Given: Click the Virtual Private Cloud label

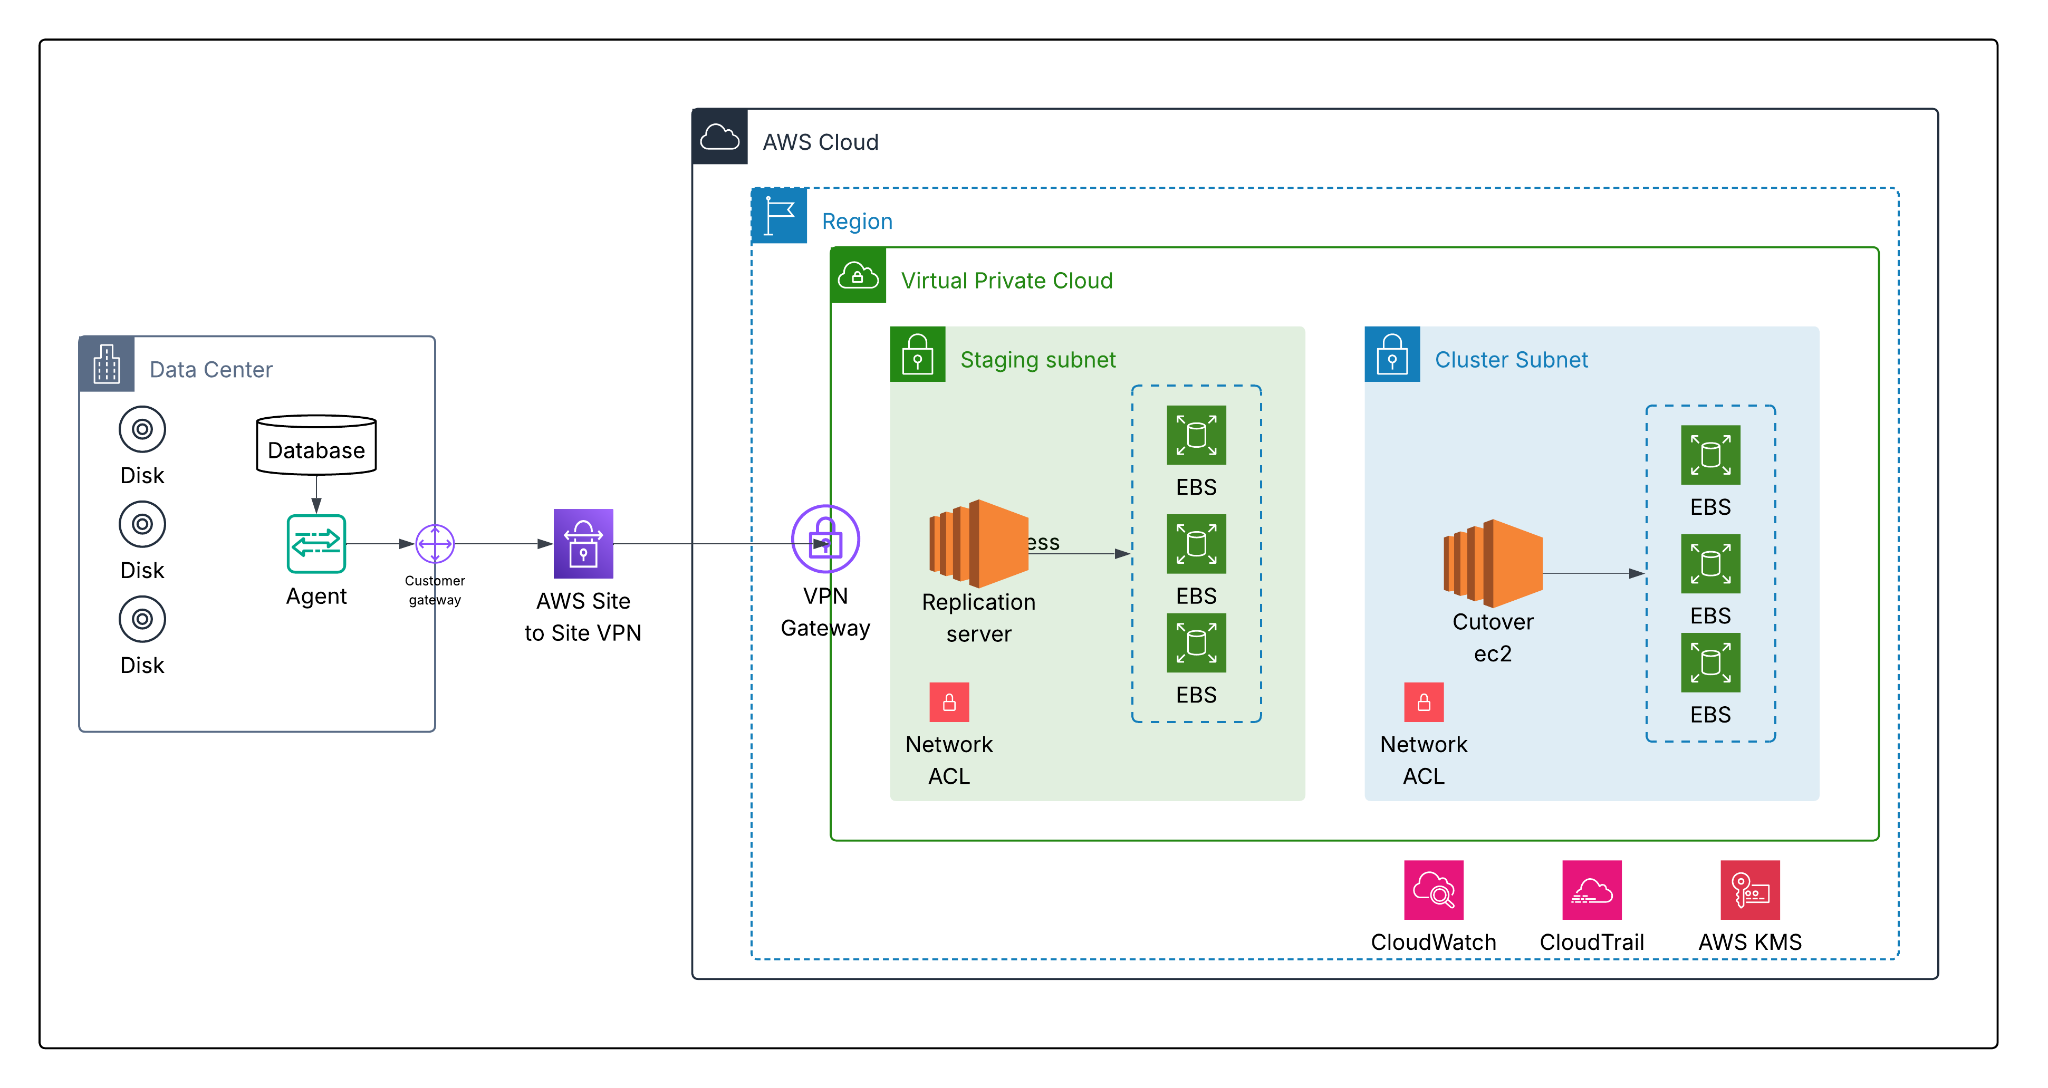Looking at the screenshot, I should pyautogui.click(x=1006, y=281).
